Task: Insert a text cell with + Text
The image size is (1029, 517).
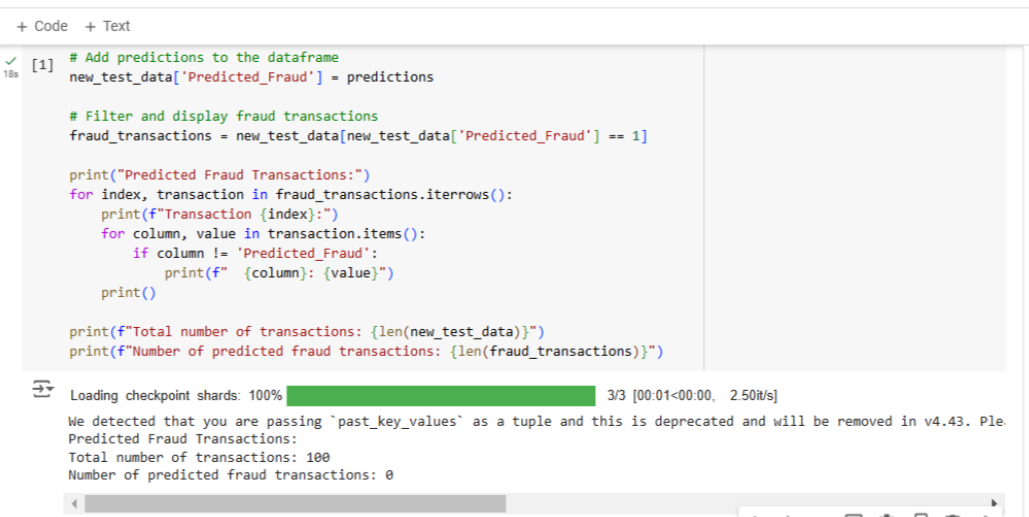Action: coord(108,26)
